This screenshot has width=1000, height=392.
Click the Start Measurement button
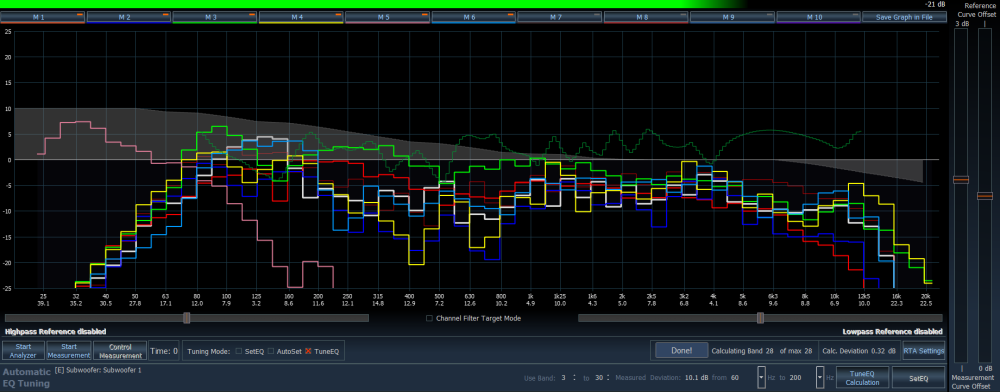[x=68, y=351]
